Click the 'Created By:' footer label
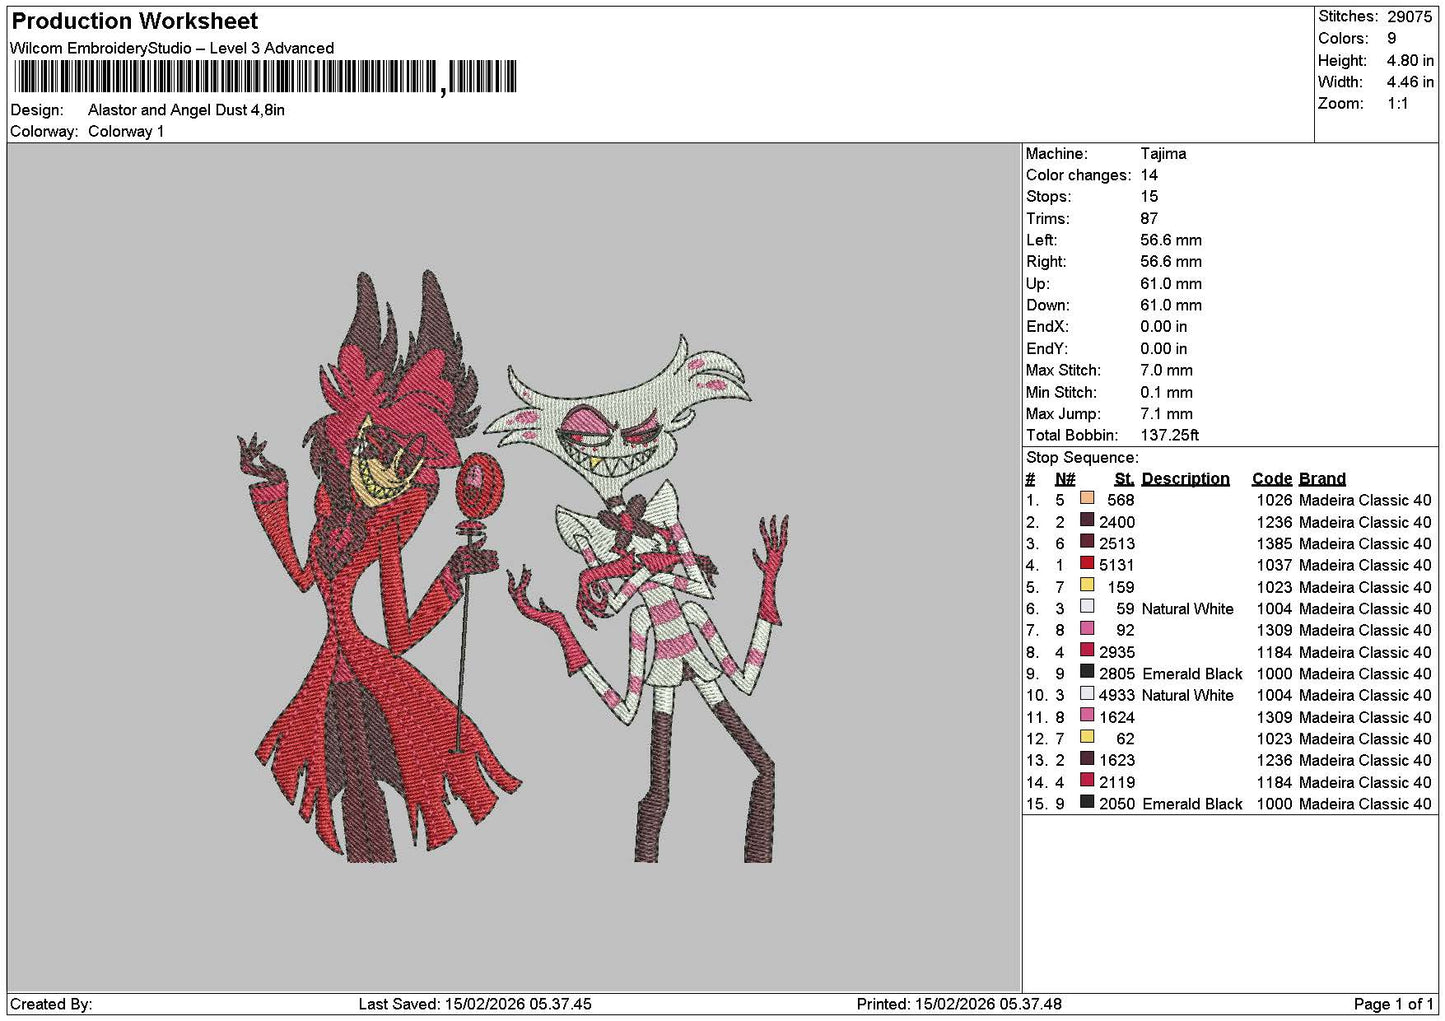Viewport: 1445px width, 1021px height. (51, 1004)
